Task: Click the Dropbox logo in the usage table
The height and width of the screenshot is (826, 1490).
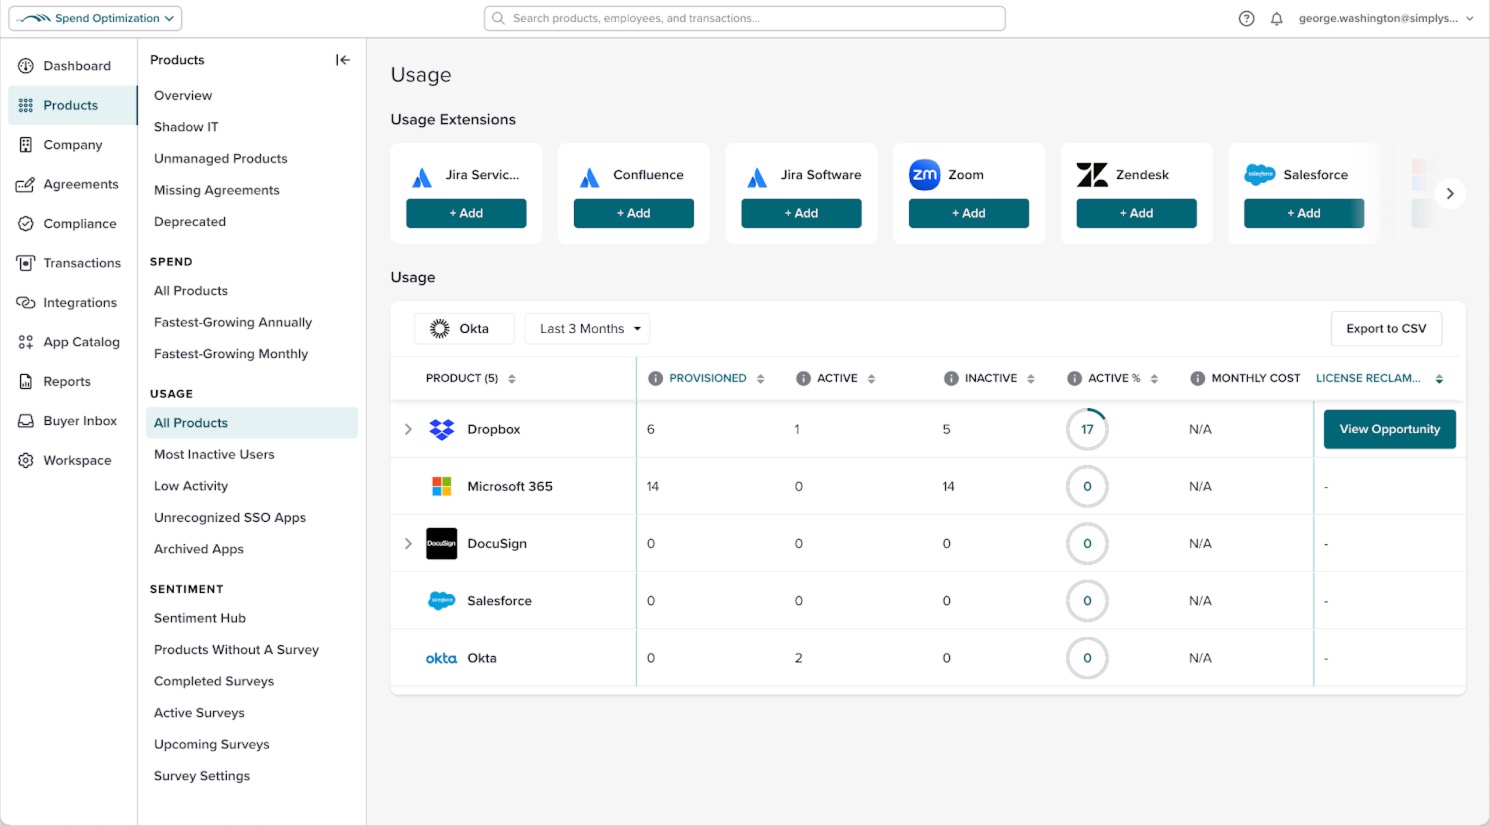Action: pyautogui.click(x=441, y=429)
